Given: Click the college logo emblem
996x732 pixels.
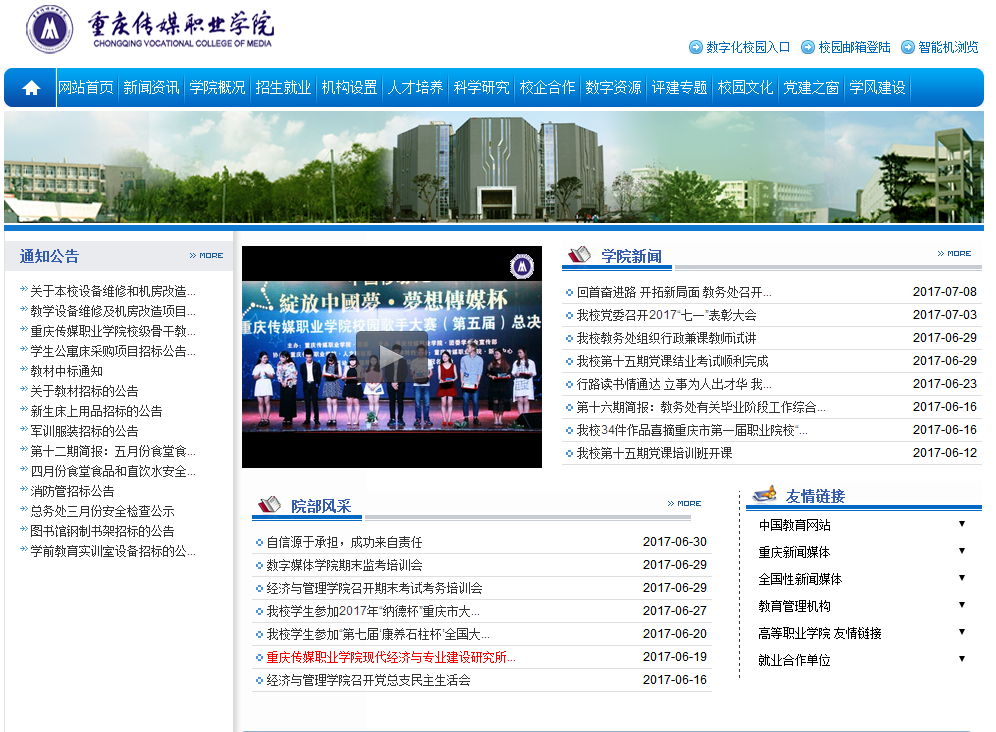Looking at the screenshot, I should click(50, 29).
